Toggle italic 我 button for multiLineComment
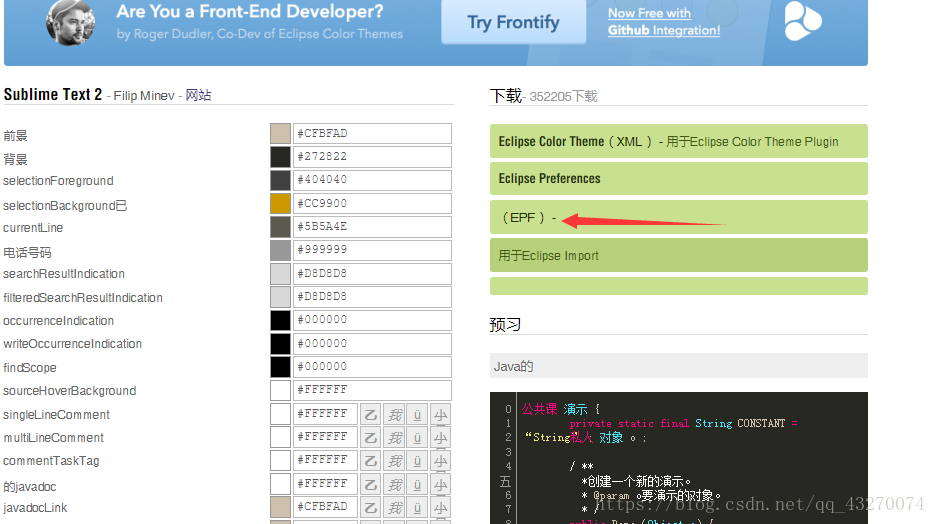936x524 pixels. (x=394, y=437)
